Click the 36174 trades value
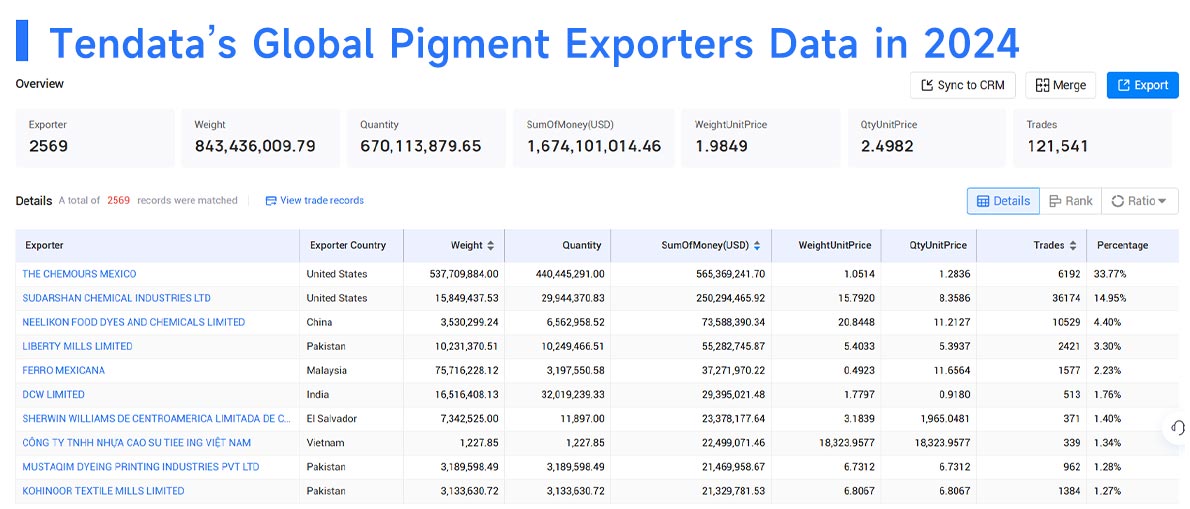The image size is (1190, 509). pos(1066,298)
